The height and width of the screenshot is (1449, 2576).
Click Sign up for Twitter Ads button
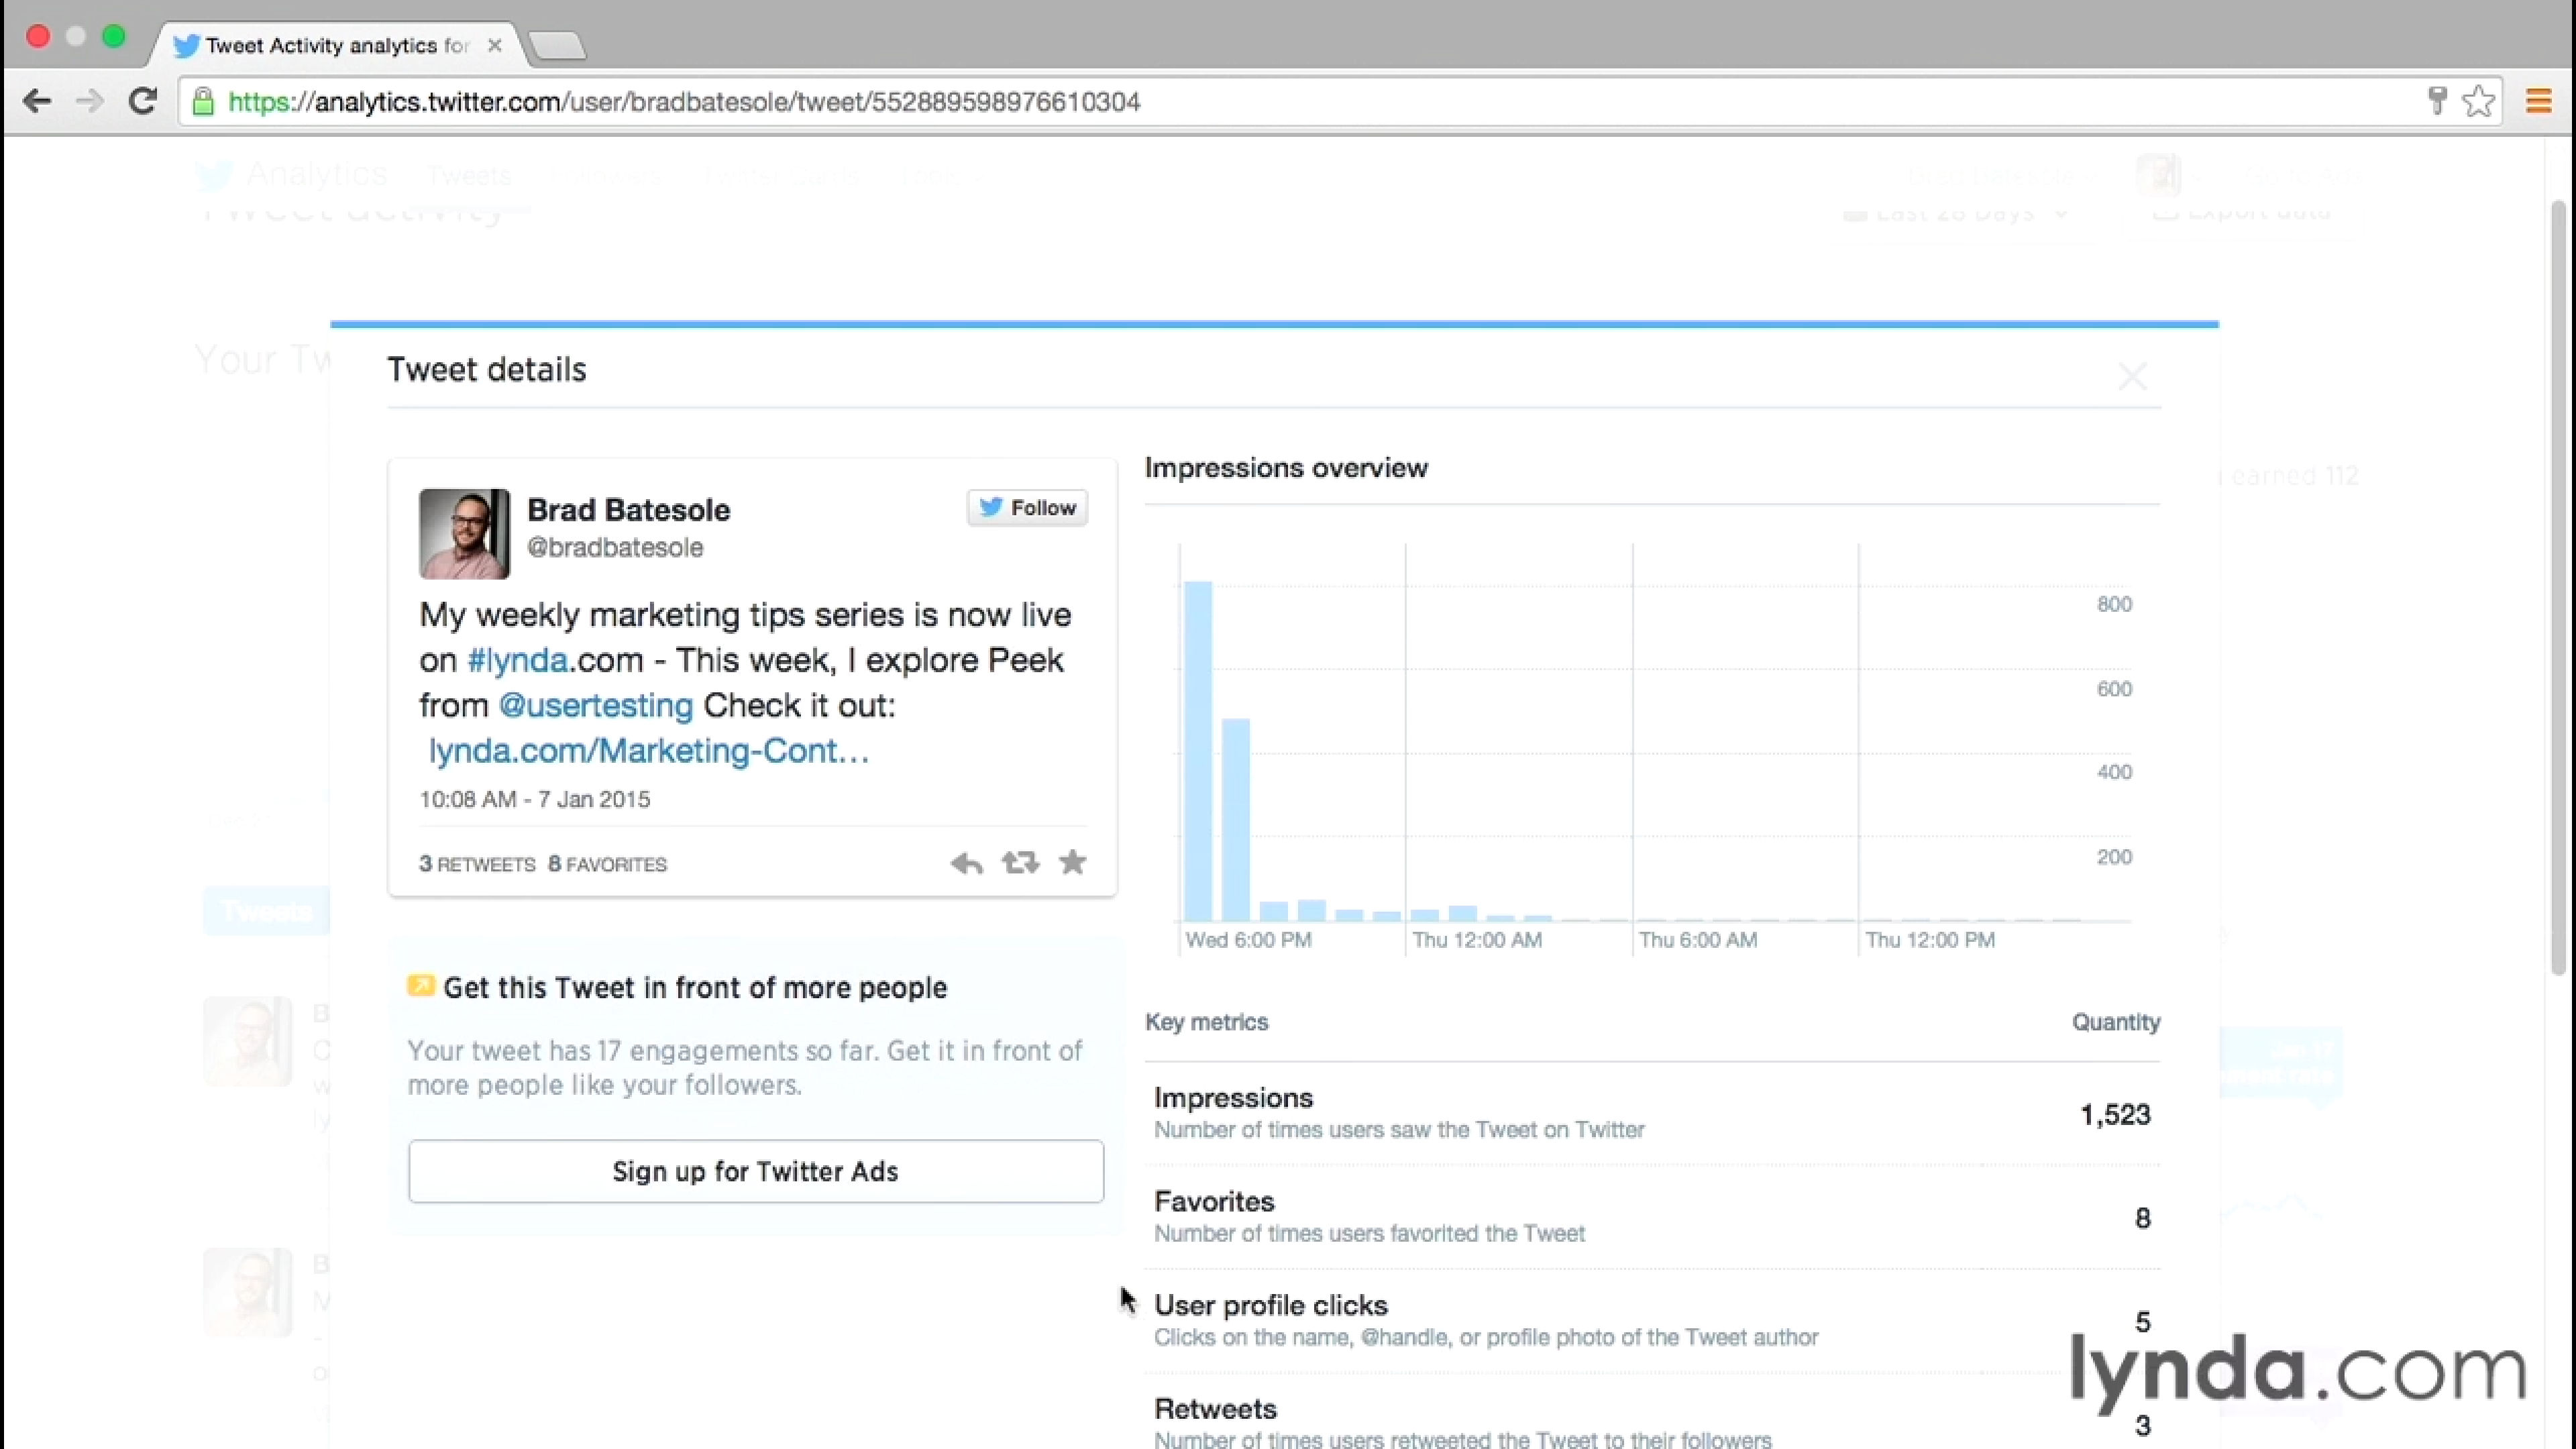756,1171
